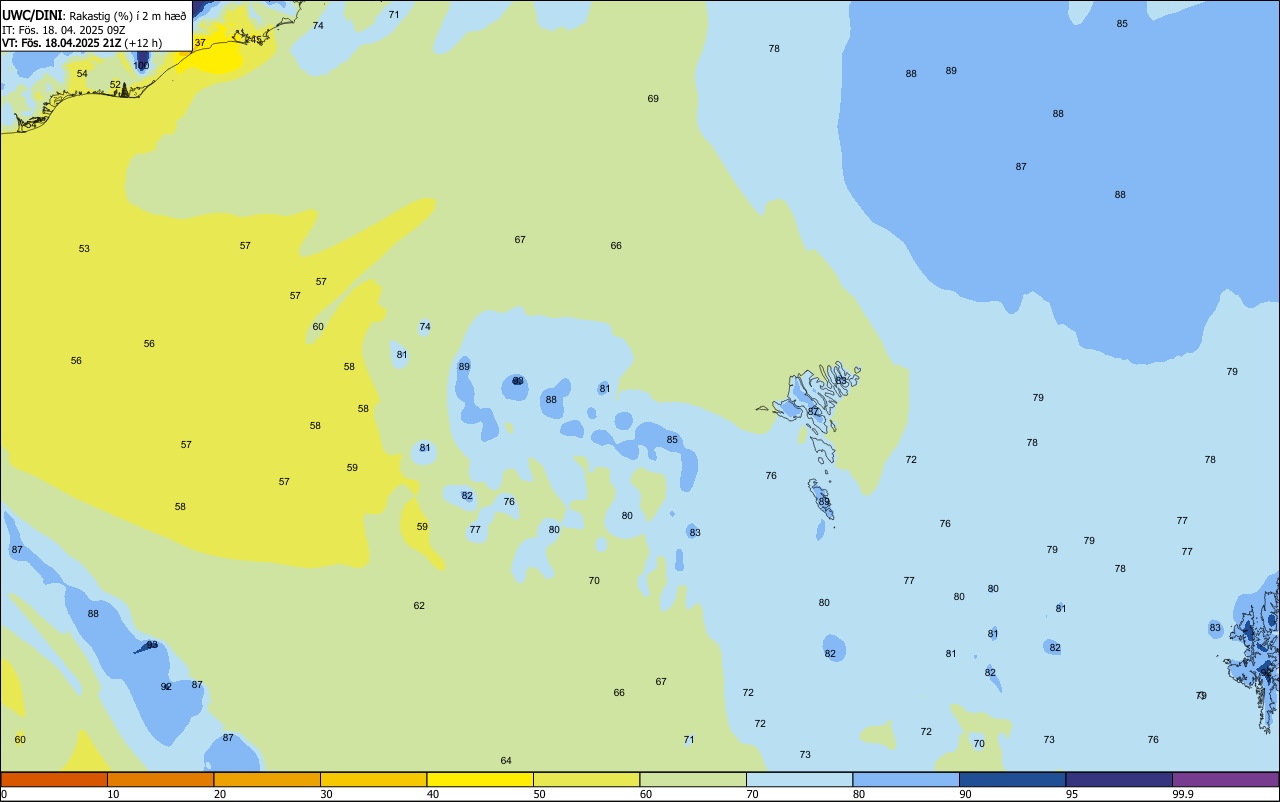The width and height of the screenshot is (1280, 802).
Task: Click the map value 93
Action: pyautogui.click(x=152, y=645)
